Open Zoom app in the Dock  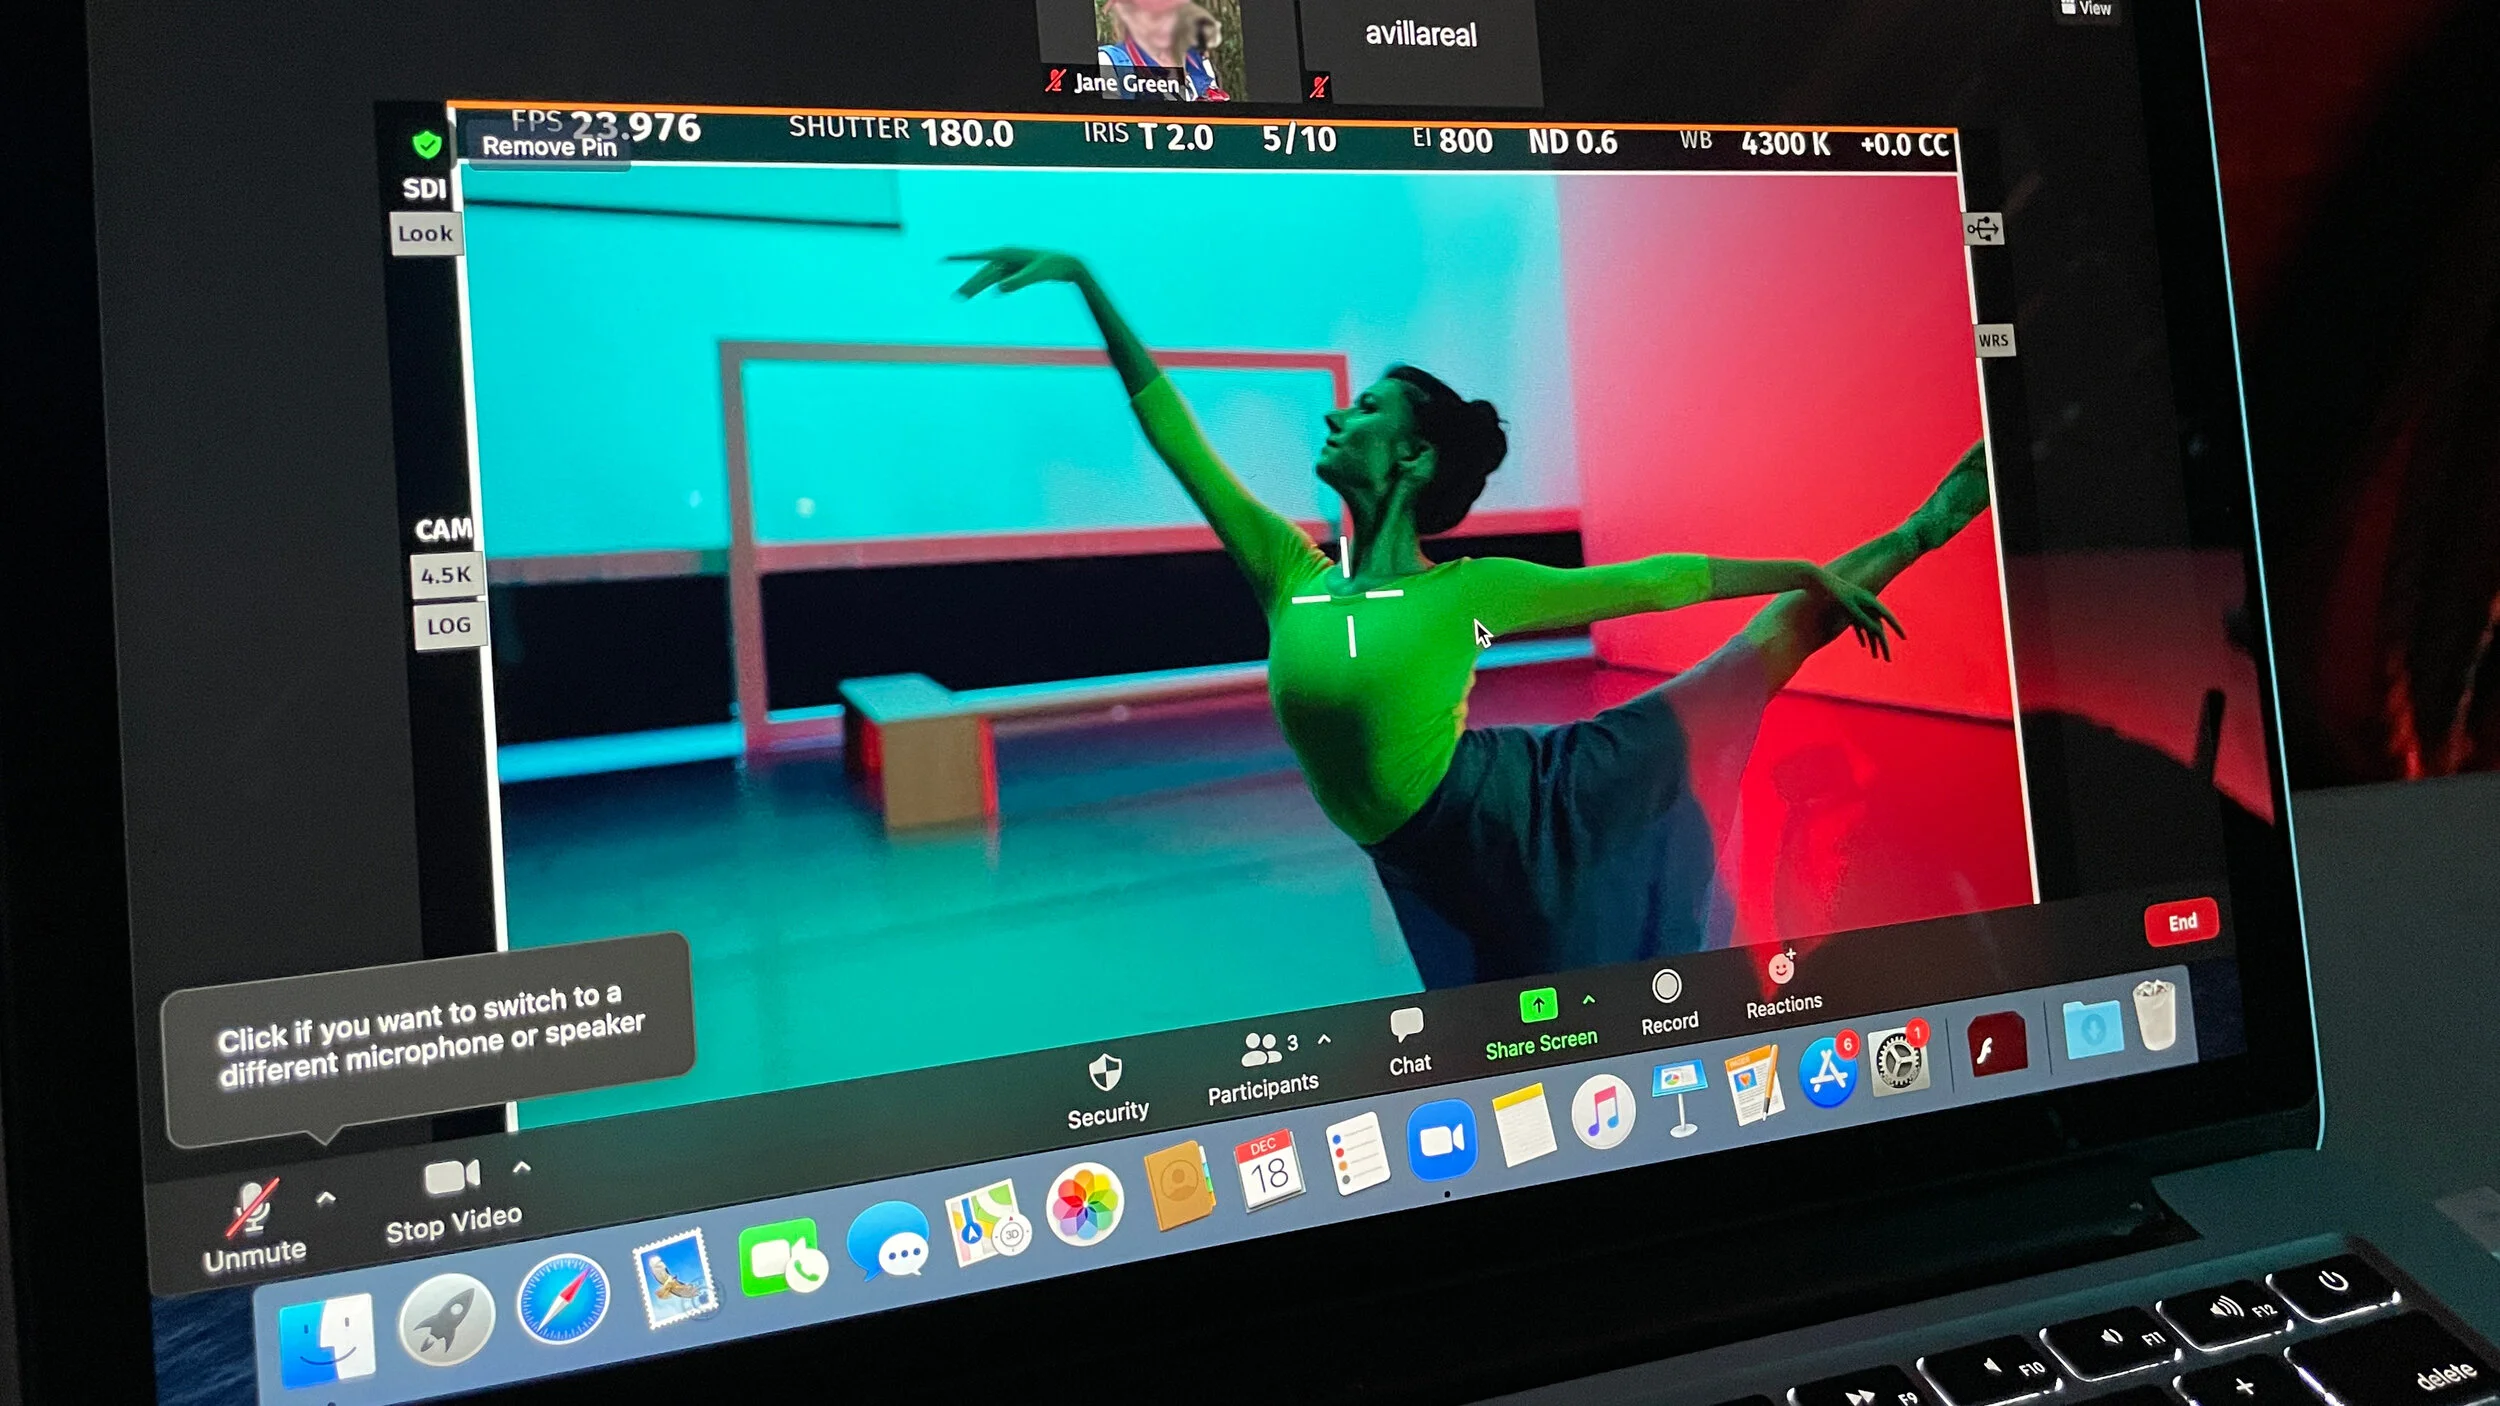click(x=1441, y=1140)
